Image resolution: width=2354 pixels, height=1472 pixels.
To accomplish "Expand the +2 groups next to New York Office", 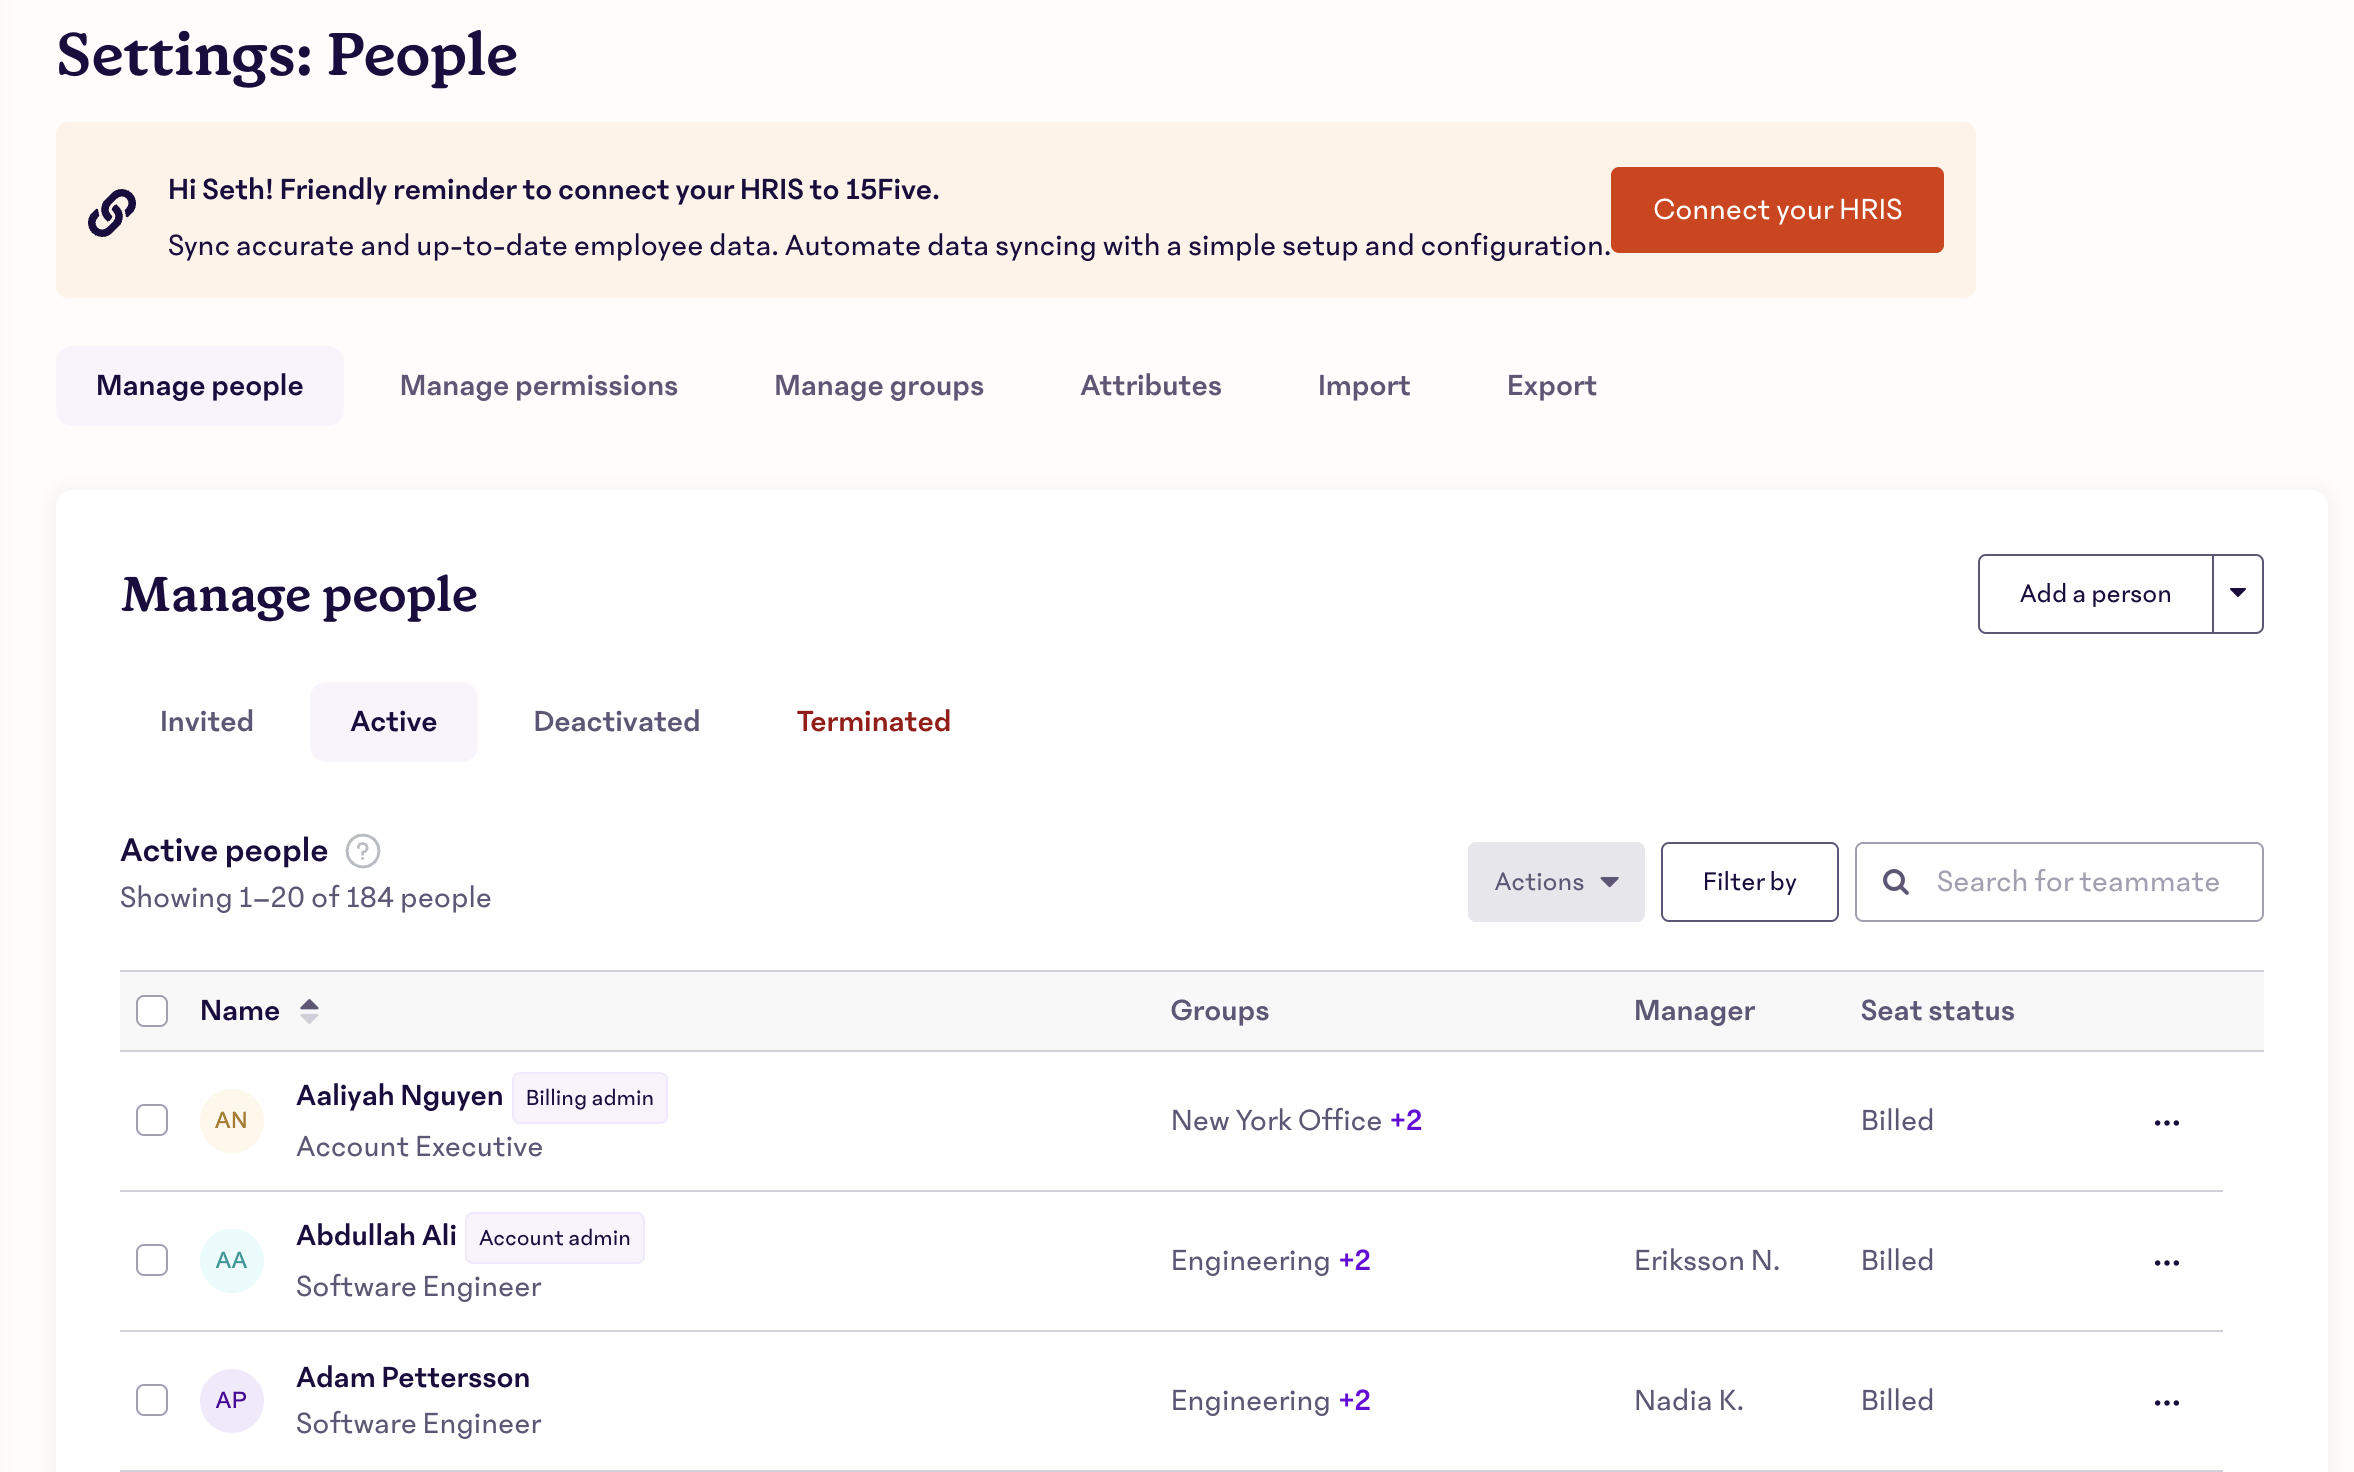I will tap(1406, 1120).
